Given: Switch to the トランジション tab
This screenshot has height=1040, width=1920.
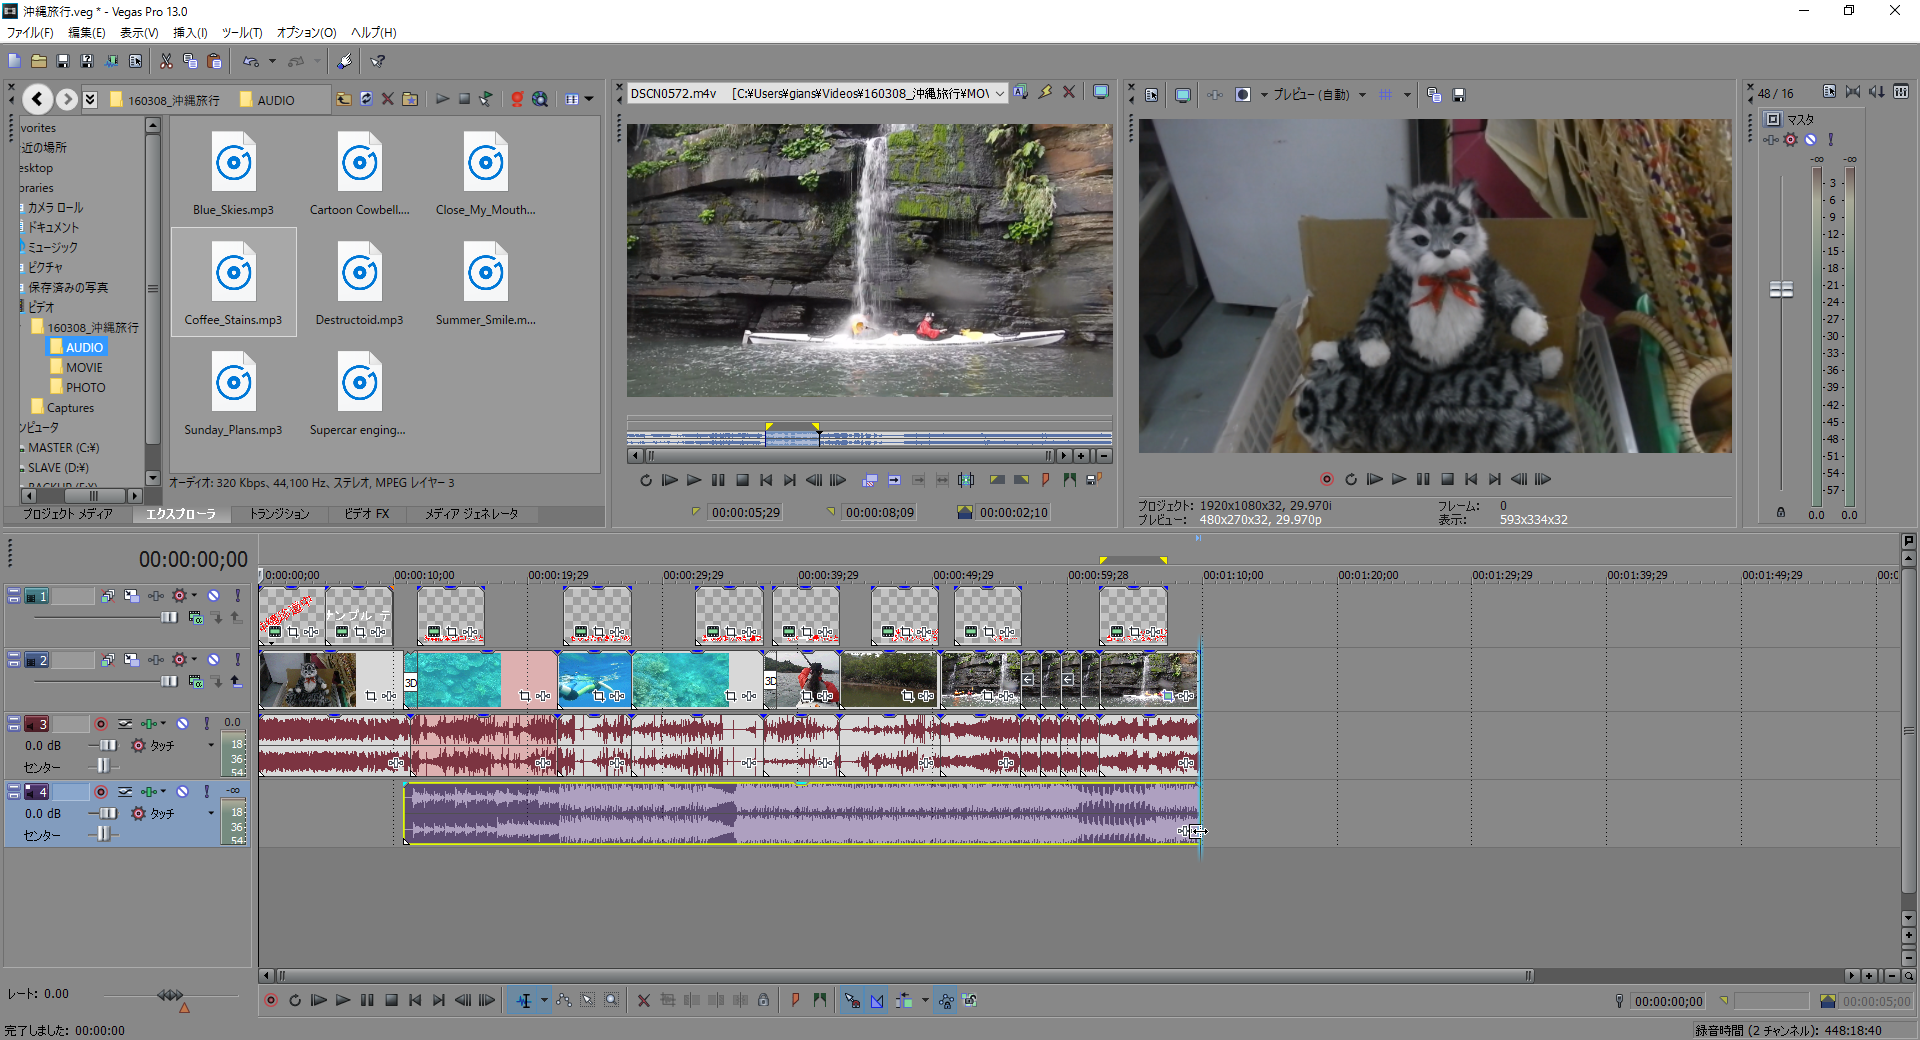Looking at the screenshot, I should [x=279, y=514].
